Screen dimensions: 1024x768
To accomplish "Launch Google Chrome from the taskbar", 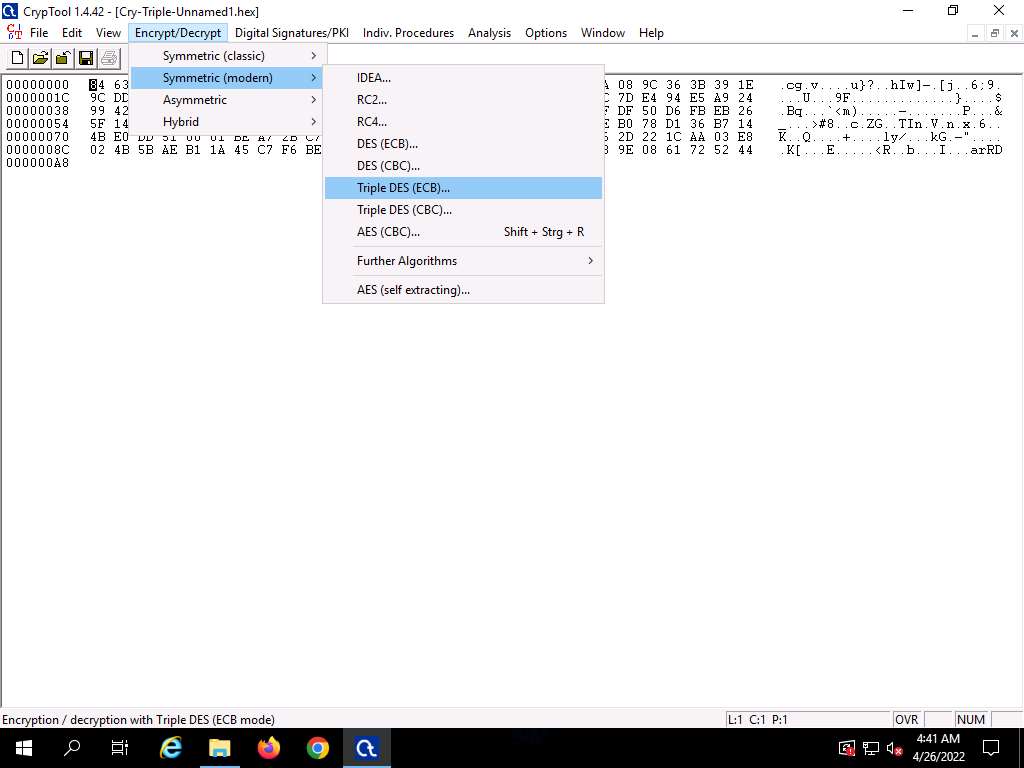I will click(318, 747).
